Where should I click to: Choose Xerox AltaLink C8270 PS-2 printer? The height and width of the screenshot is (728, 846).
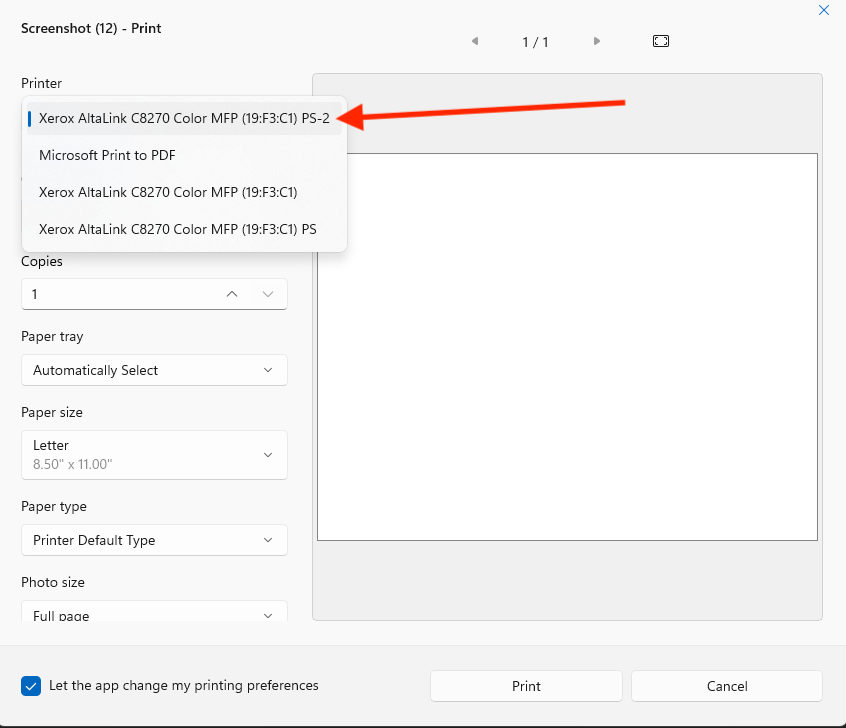pyautogui.click(x=184, y=118)
